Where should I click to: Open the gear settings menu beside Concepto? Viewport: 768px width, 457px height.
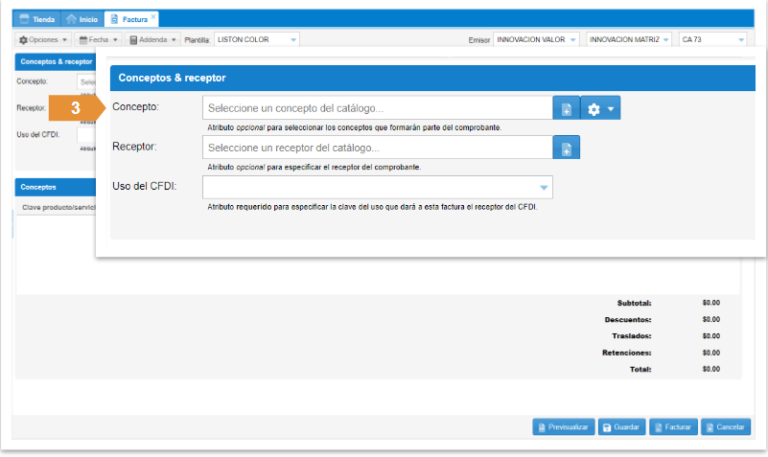(x=601, y=109)
